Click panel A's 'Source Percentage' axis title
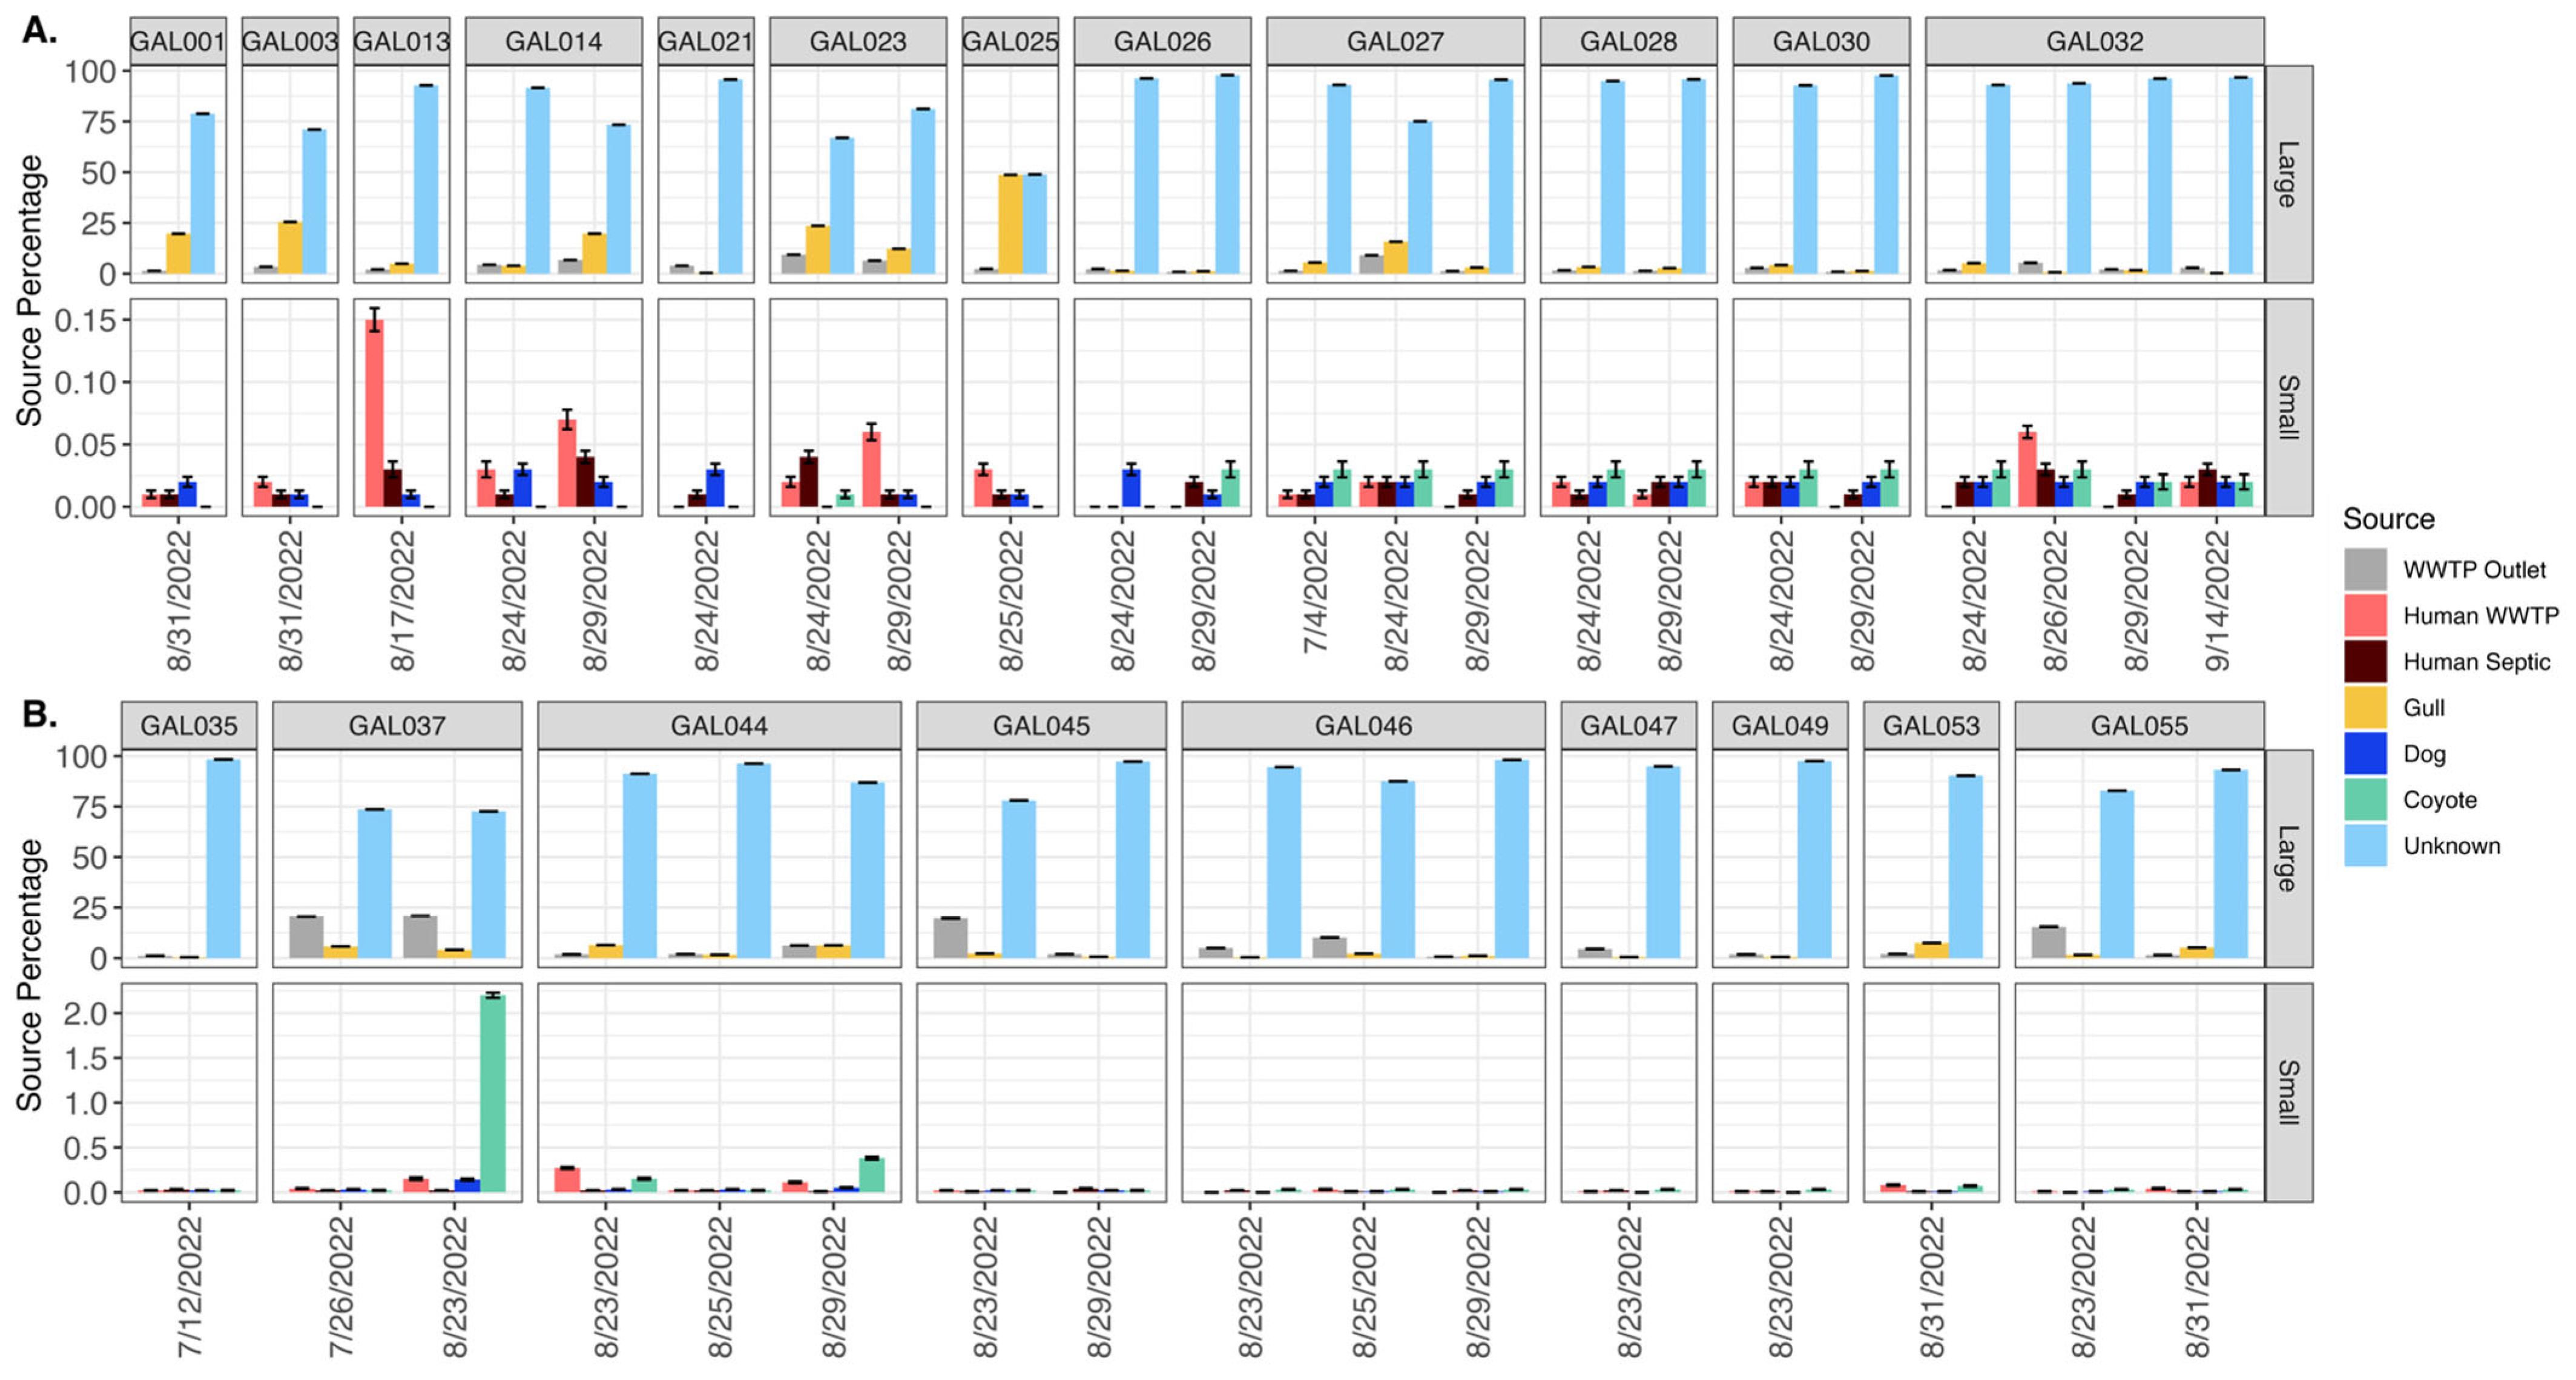 coord(29,290)
